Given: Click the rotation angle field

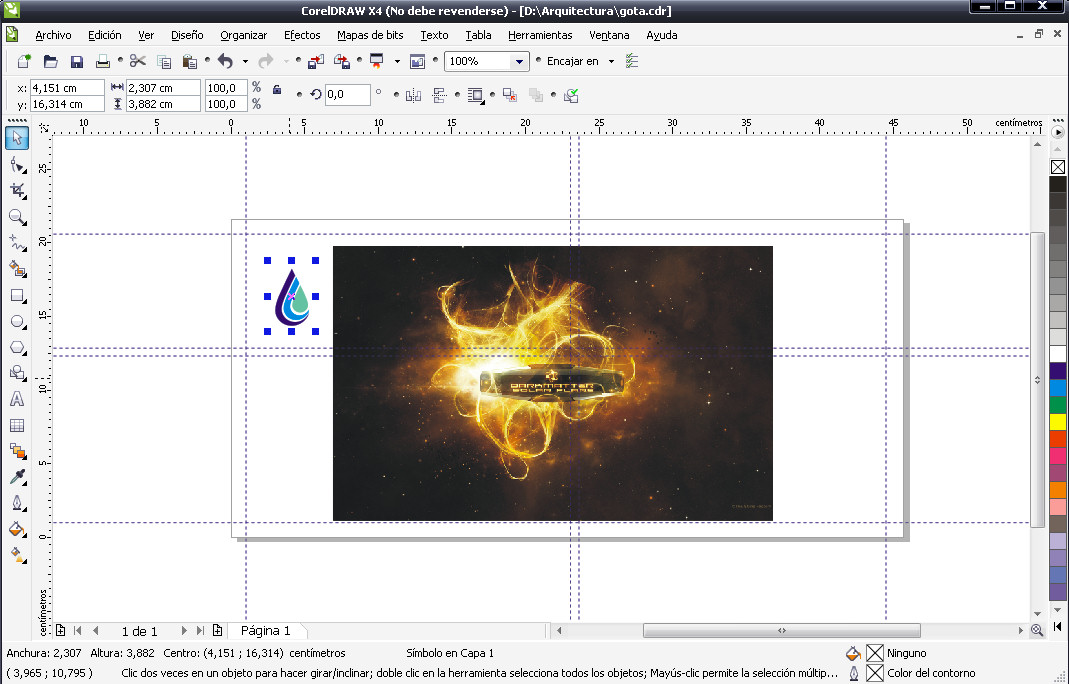Looking at the screenshot, I should pyautogui.click(x=347, y=95).
